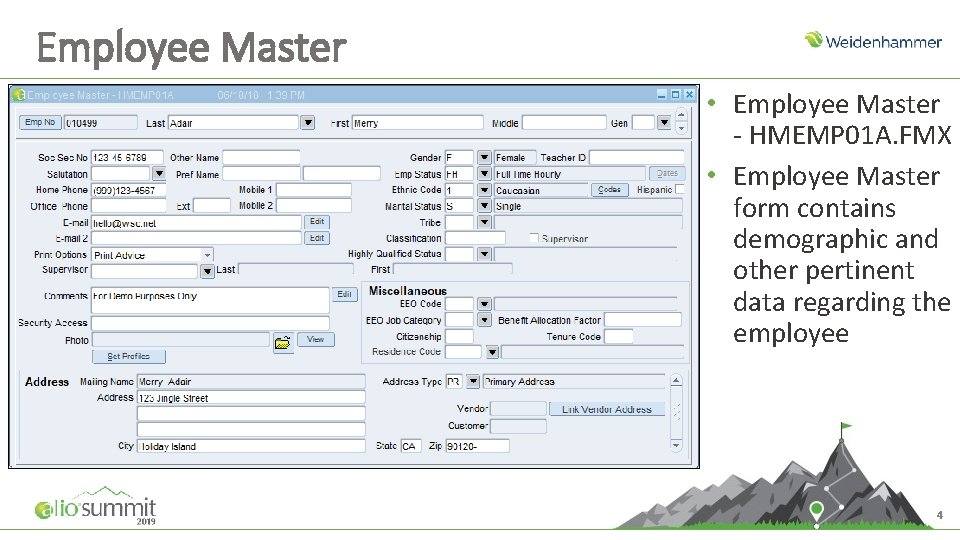Click the Address field with 123 Jingle Street
The width and height of the screenshot is (960, 540).
pyautogui.click(x=251, y=398)
